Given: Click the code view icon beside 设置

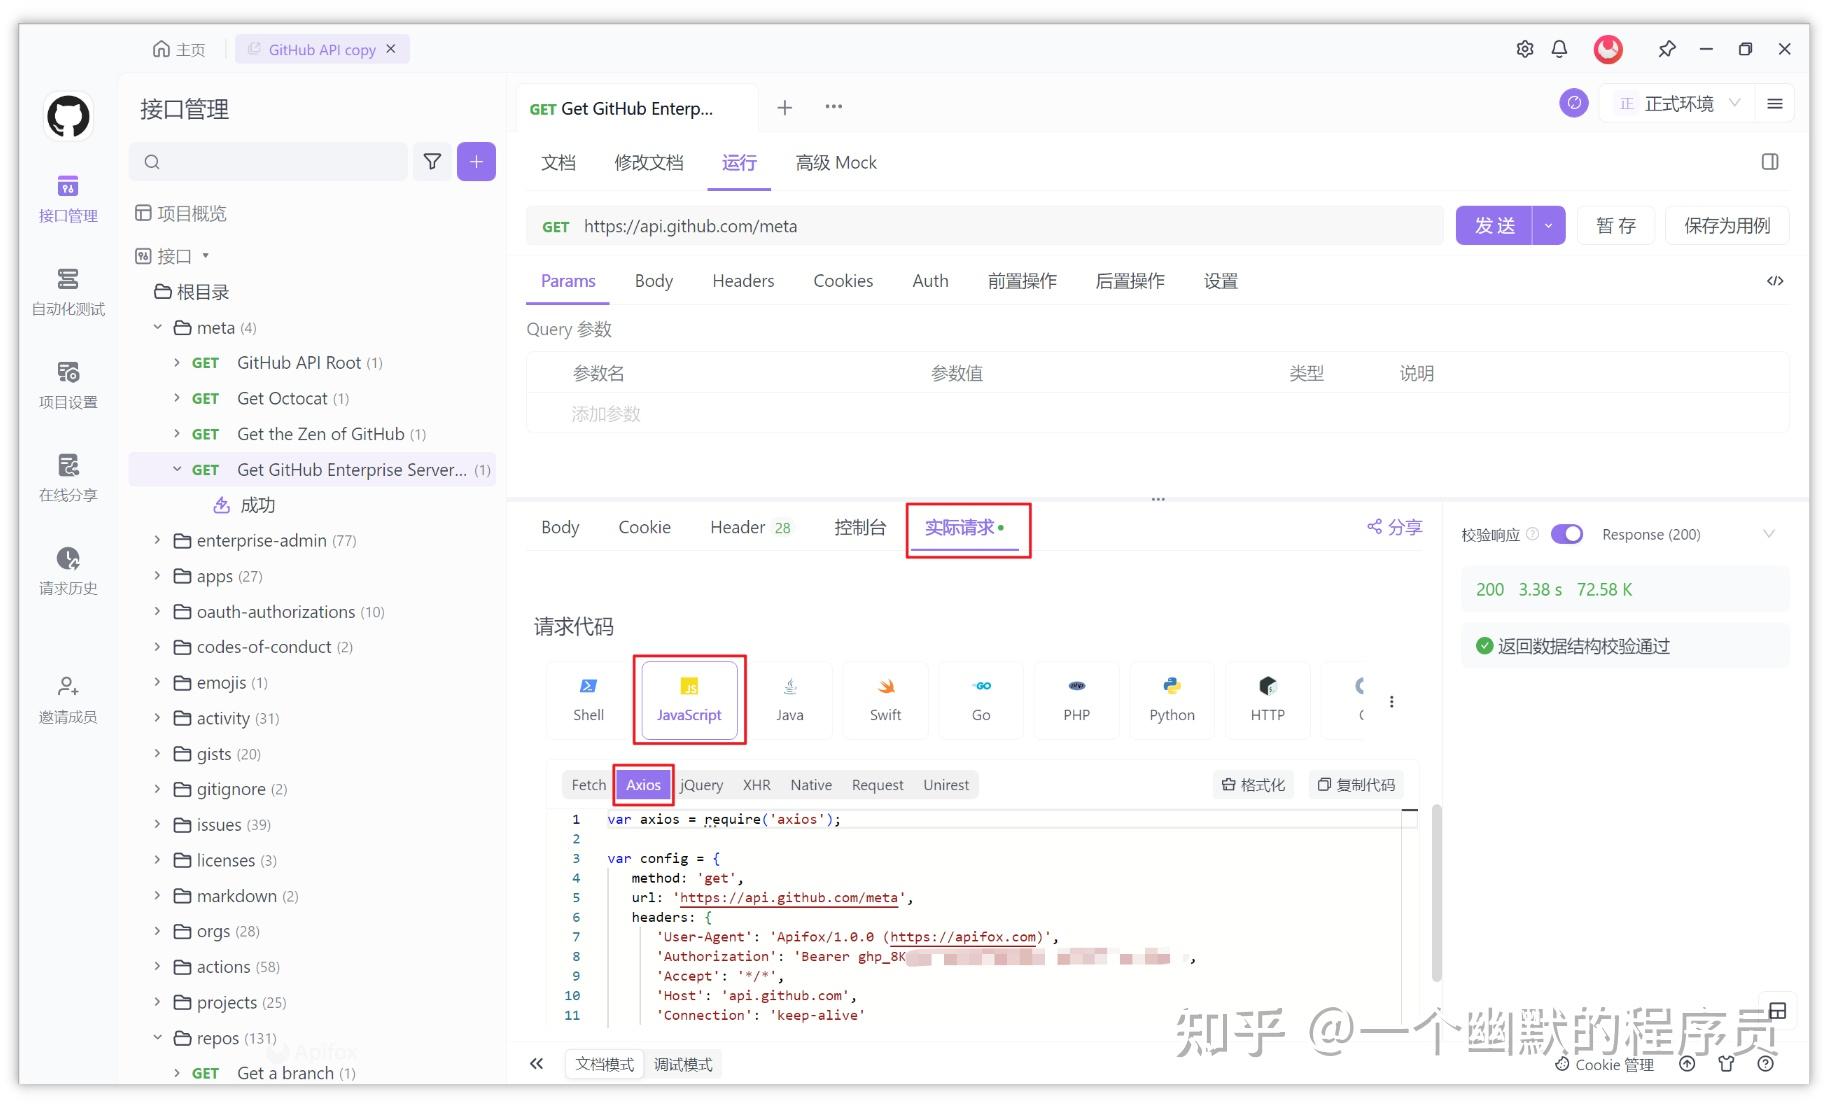Looking at the screenshot, I should [1775, 281].
